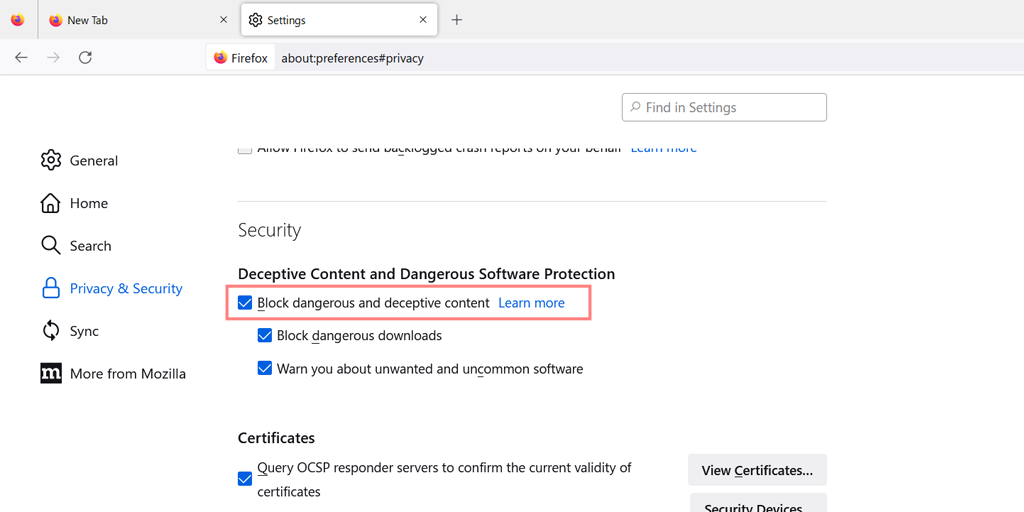Click the Firefox identity badge in address bar

coord(241,58)
